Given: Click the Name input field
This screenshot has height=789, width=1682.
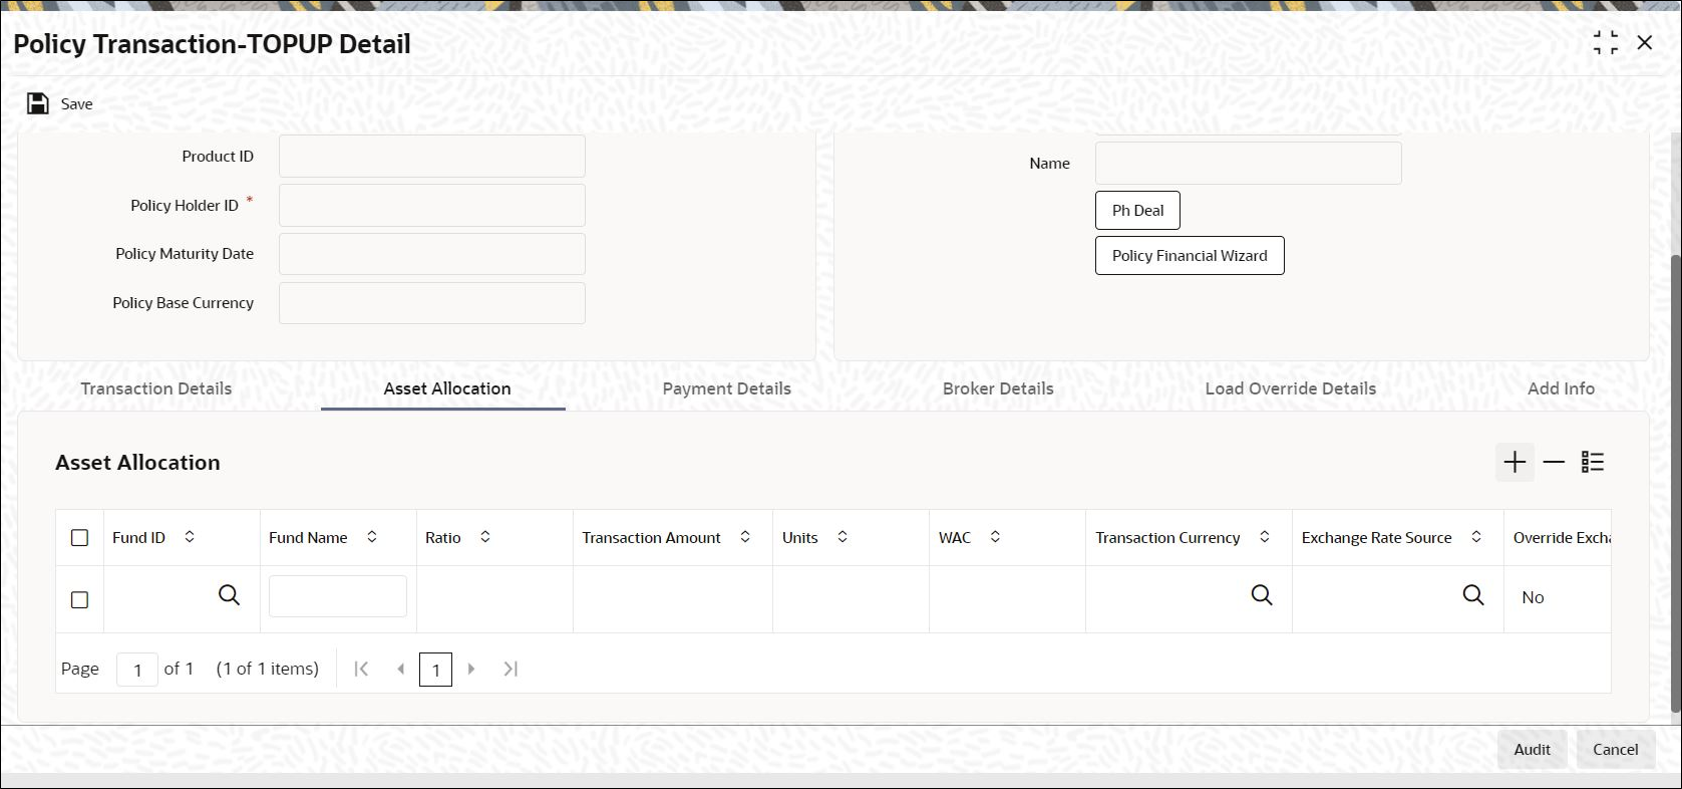Looking at the screenshot, I should [1248, 163].
